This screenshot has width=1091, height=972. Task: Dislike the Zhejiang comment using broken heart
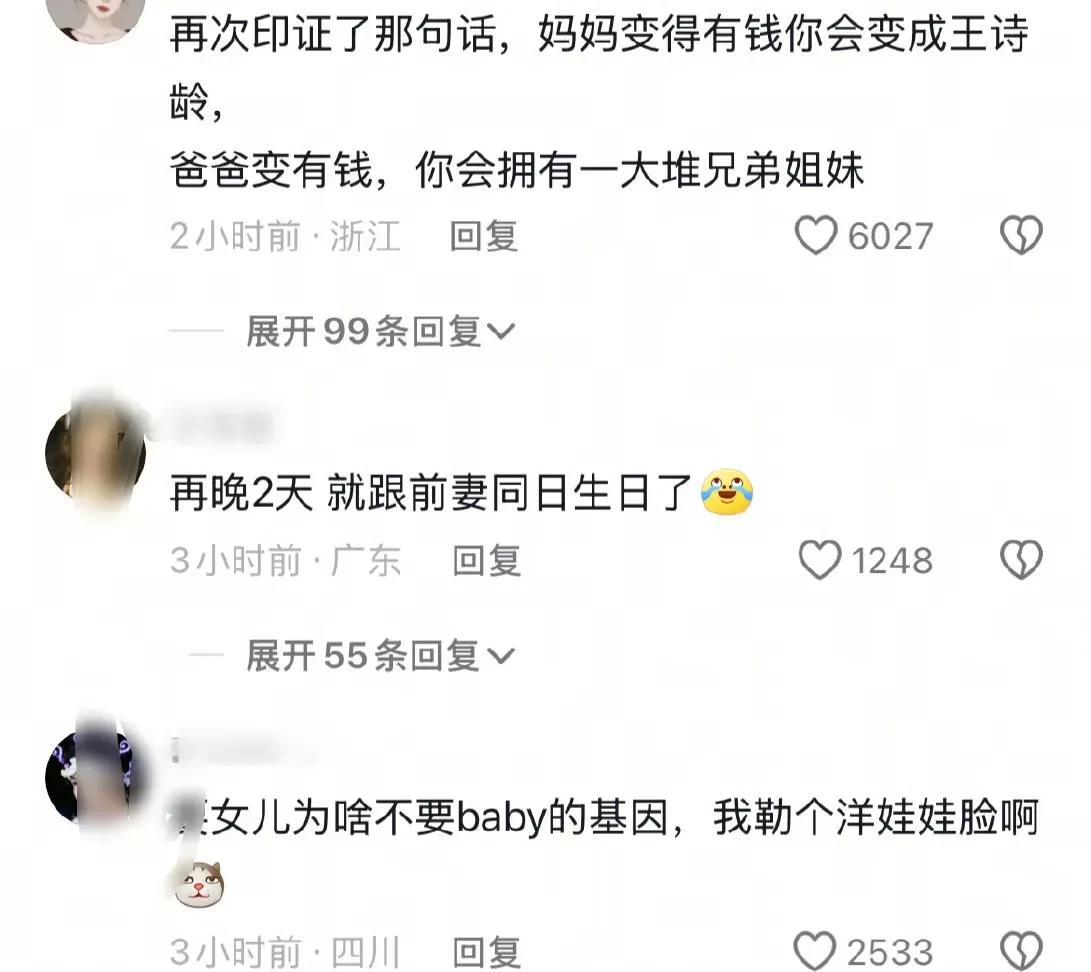1021,234
